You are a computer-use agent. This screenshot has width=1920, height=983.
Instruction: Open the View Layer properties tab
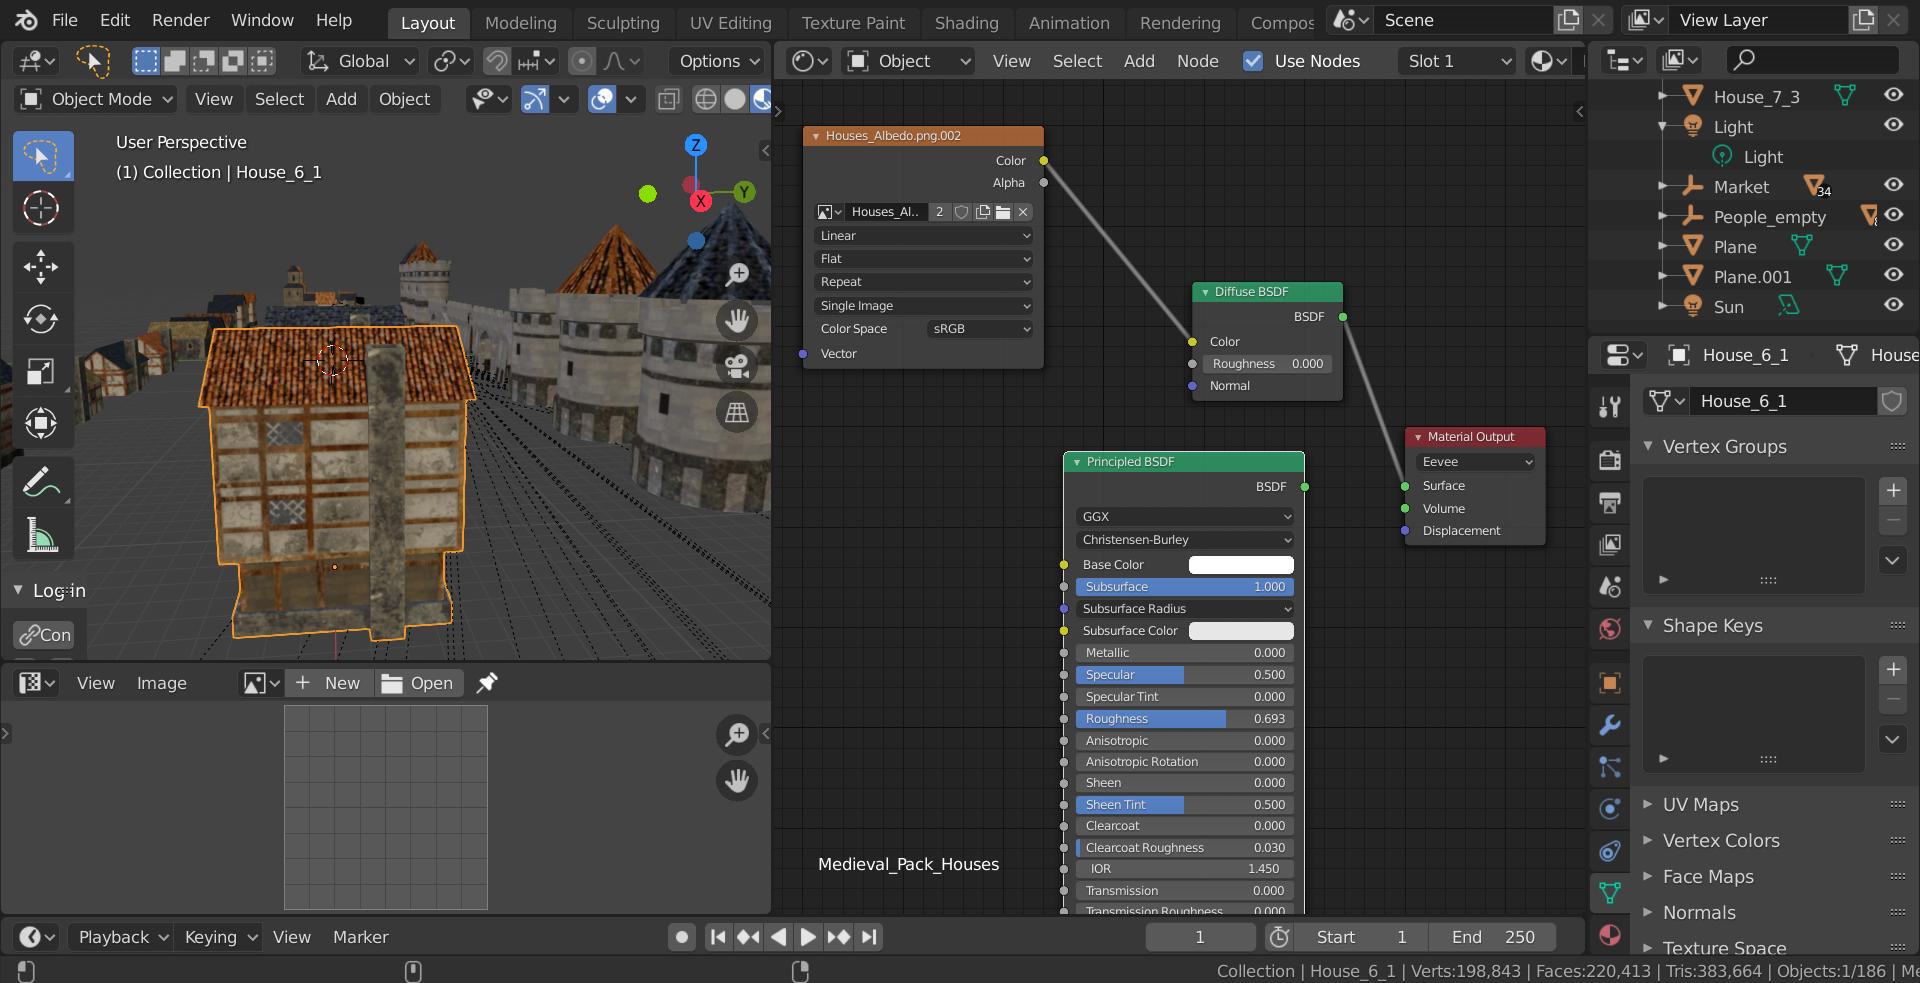(x=1609, y=544)
